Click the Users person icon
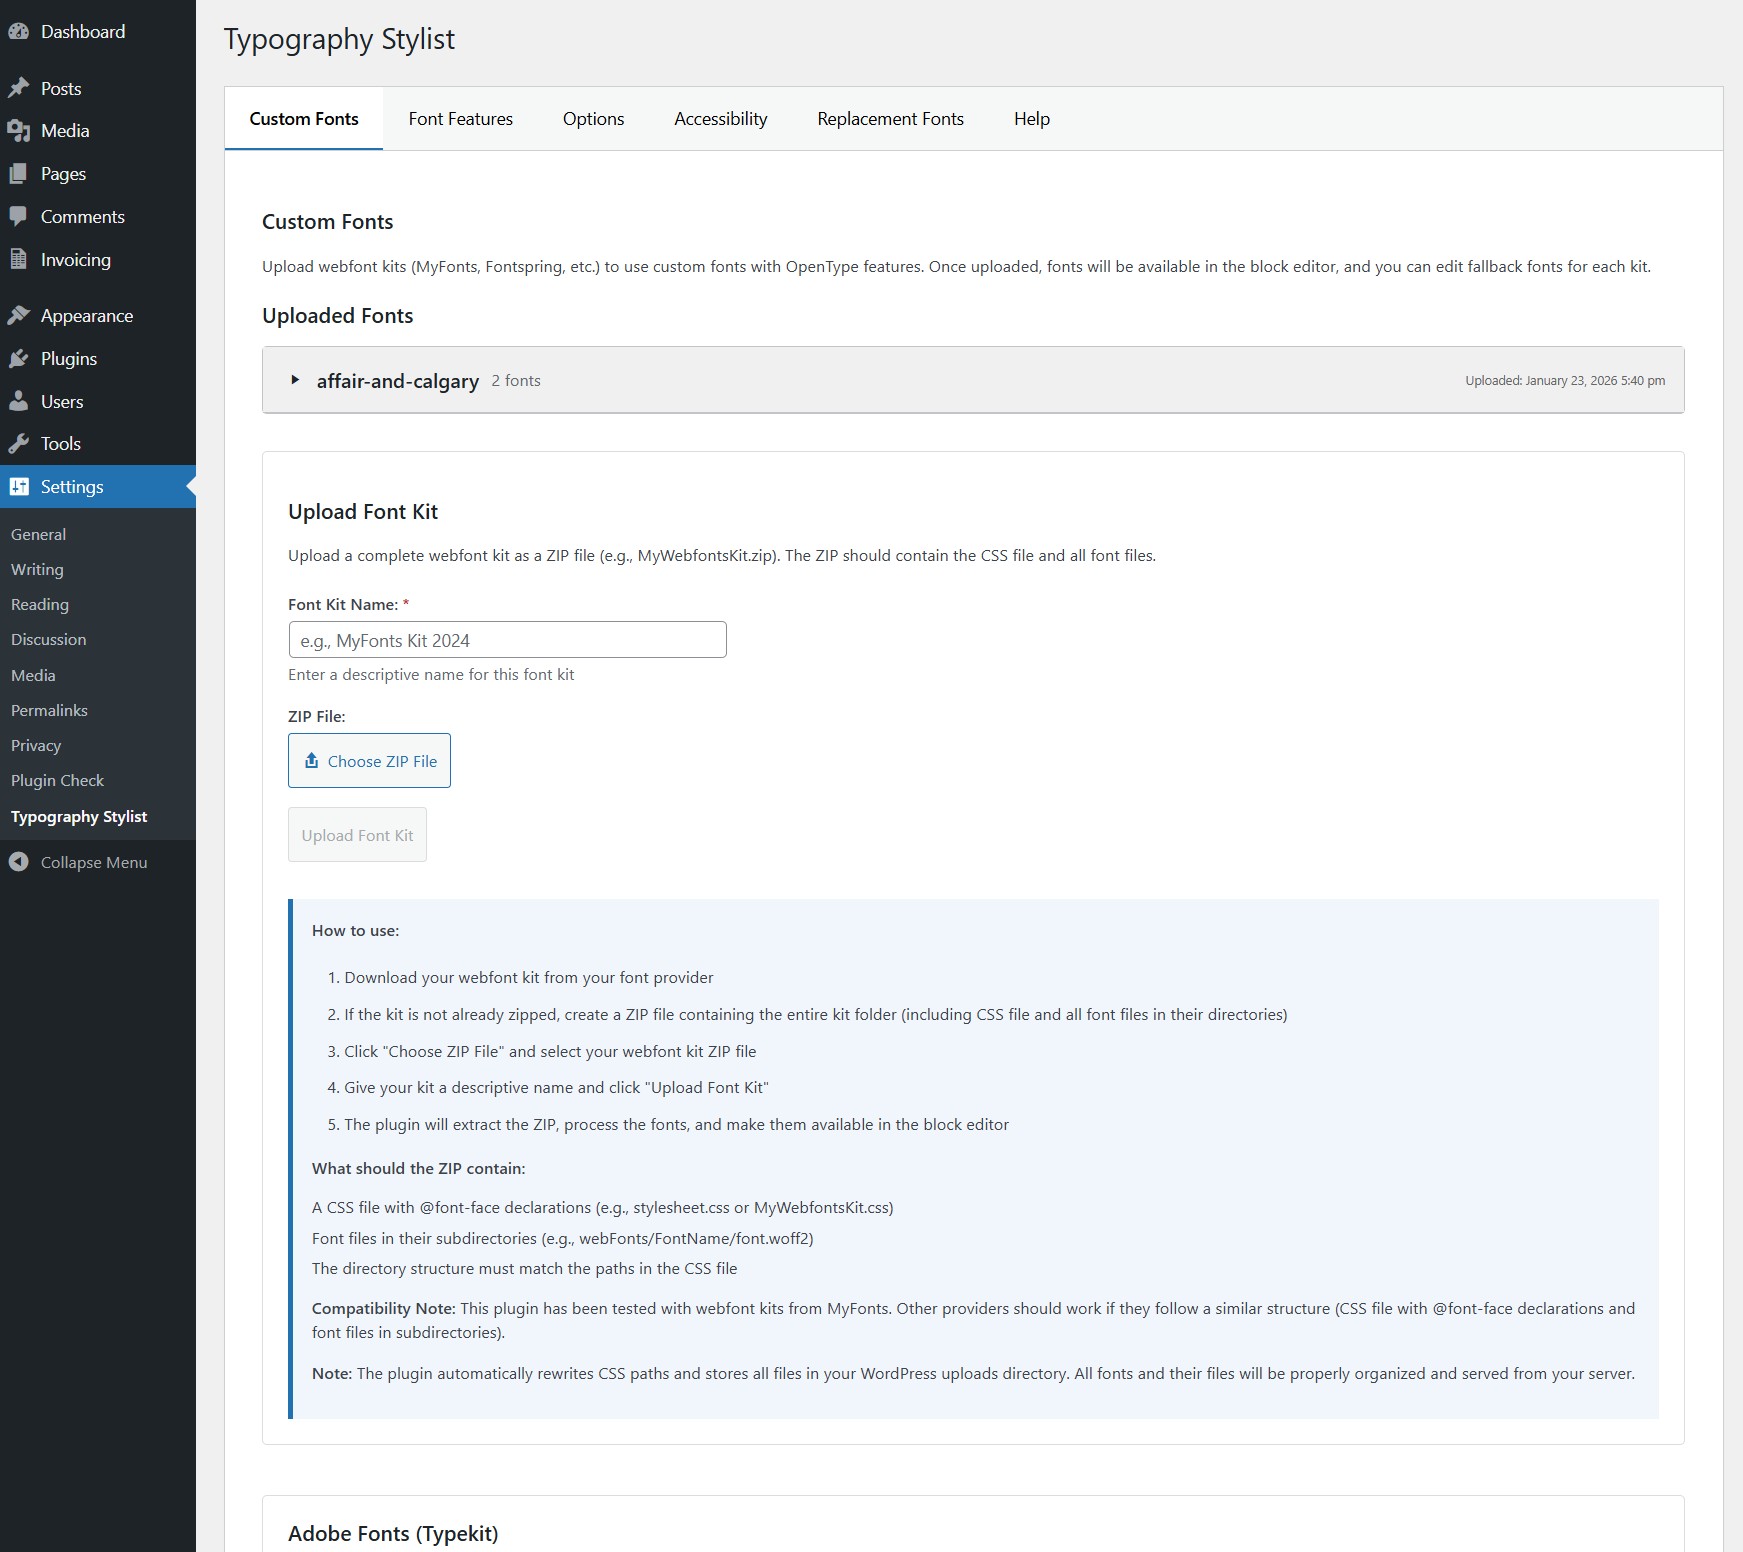This screenshot has width=1743, height=1552. 18,402
